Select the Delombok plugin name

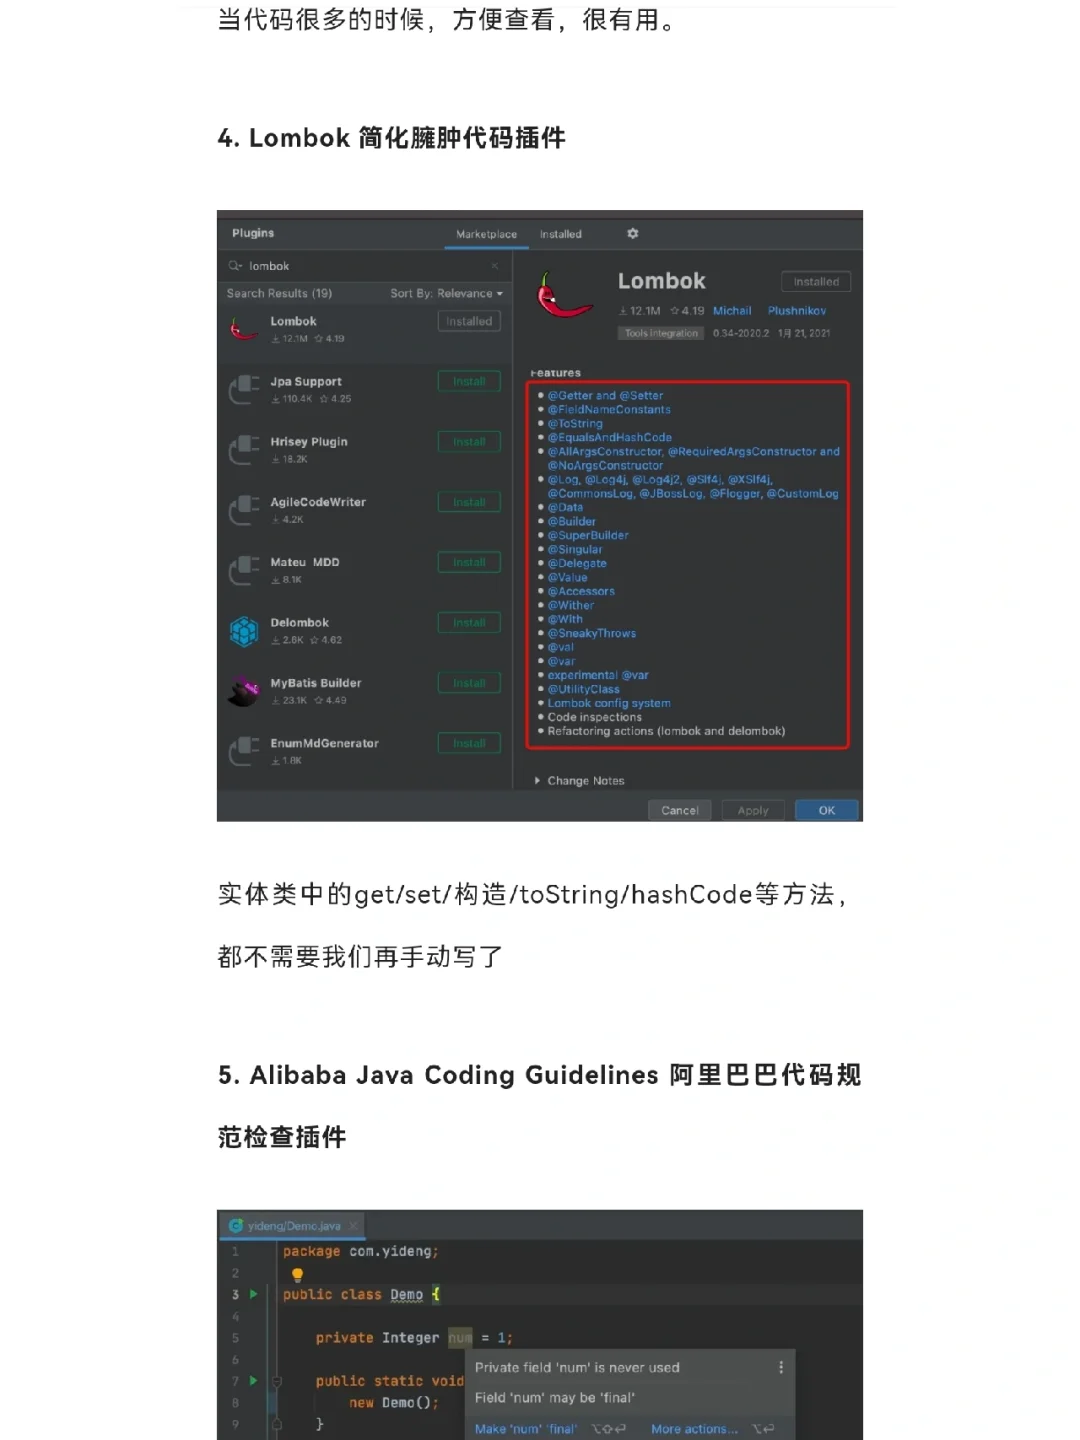[x=299, y=622]
